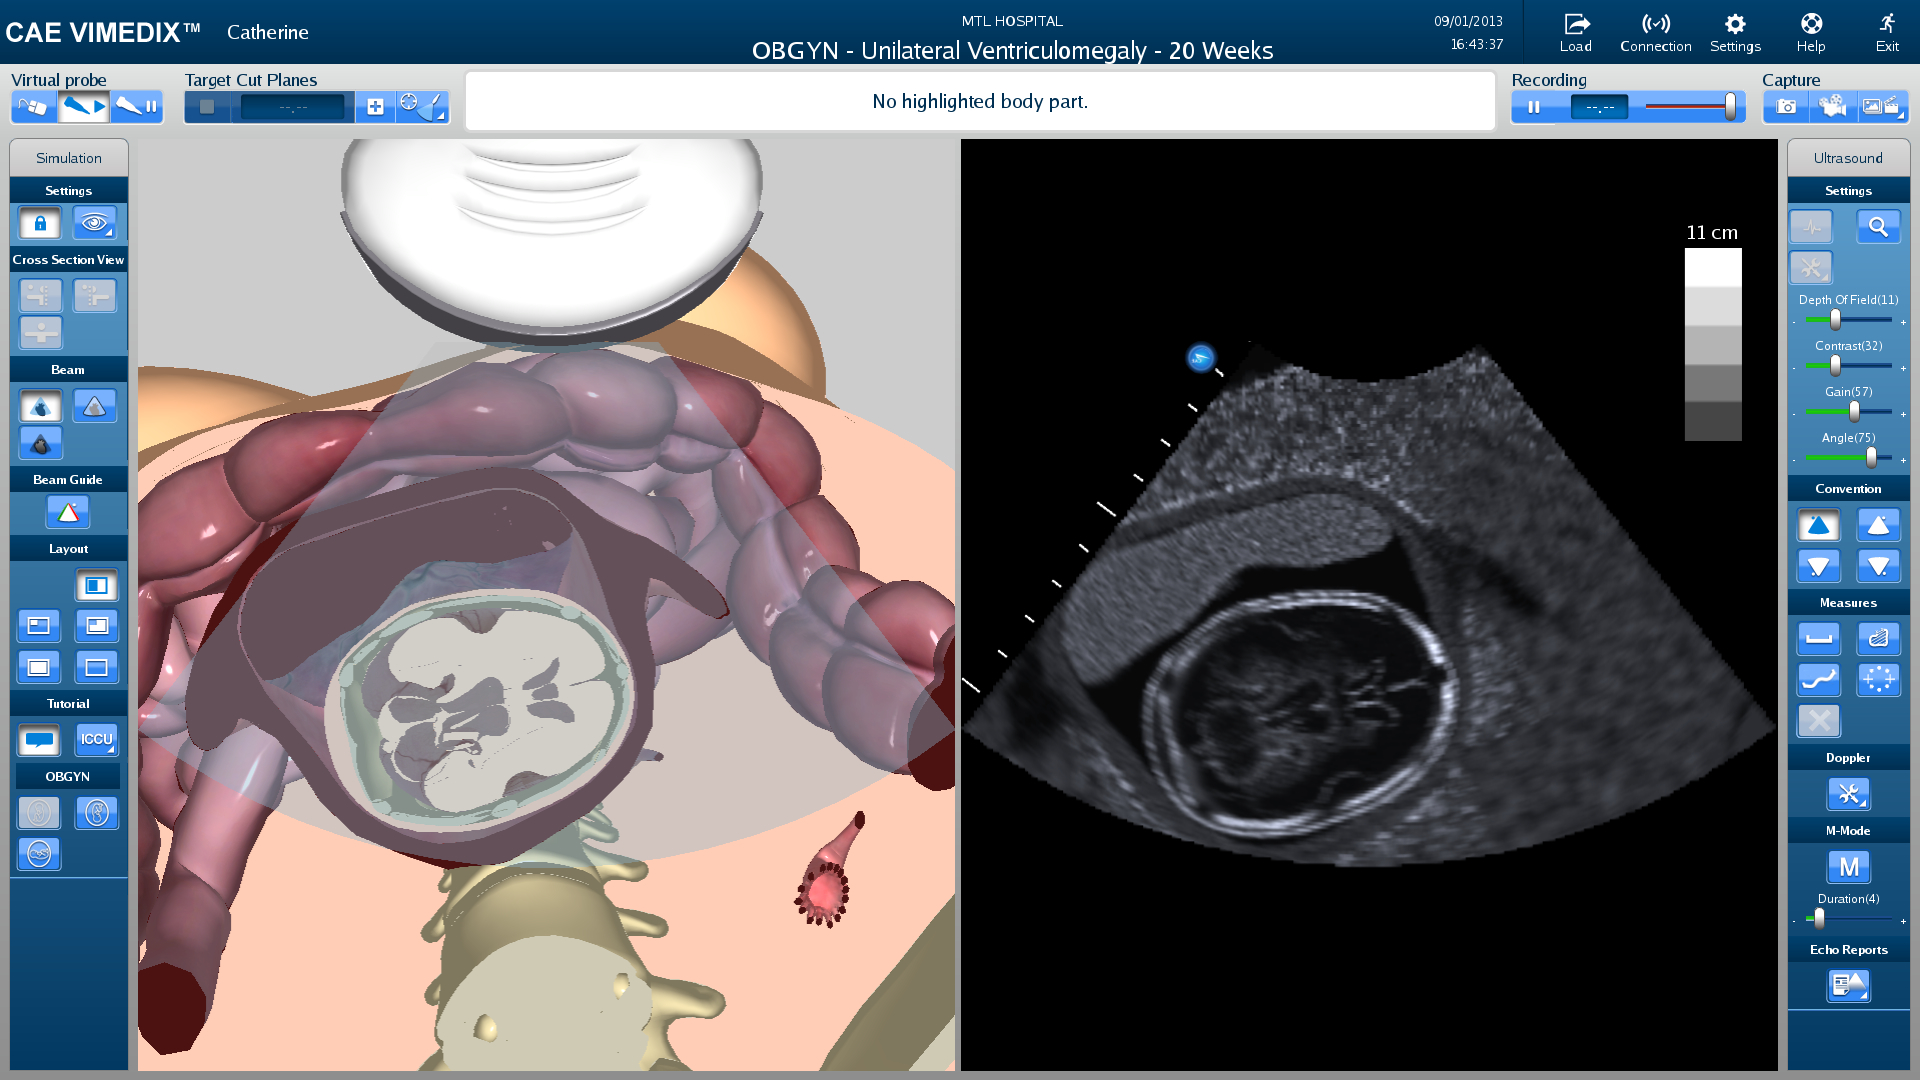Image resolution: width=1920 pixels, height=1080 pixels.
Task: Add a new target cut plane
Action: pyautogui.click(x=375, y=107)
